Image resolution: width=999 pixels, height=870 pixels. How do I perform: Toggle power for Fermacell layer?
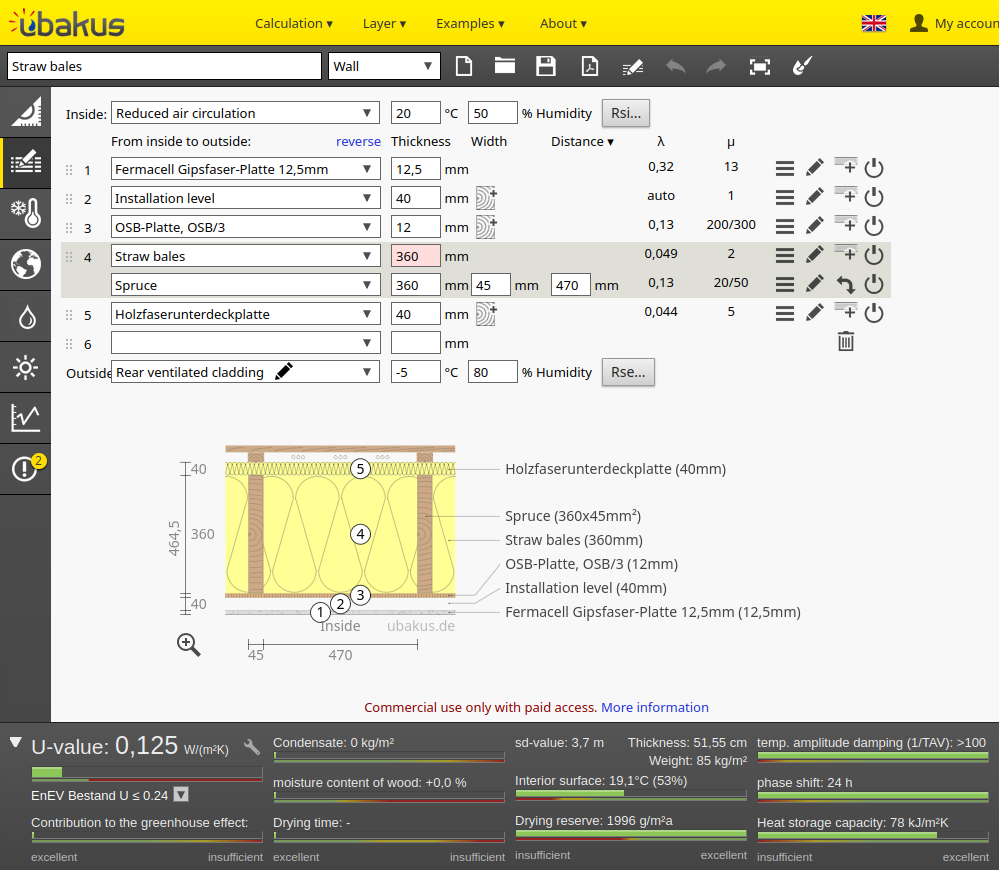tap(873, 168)
